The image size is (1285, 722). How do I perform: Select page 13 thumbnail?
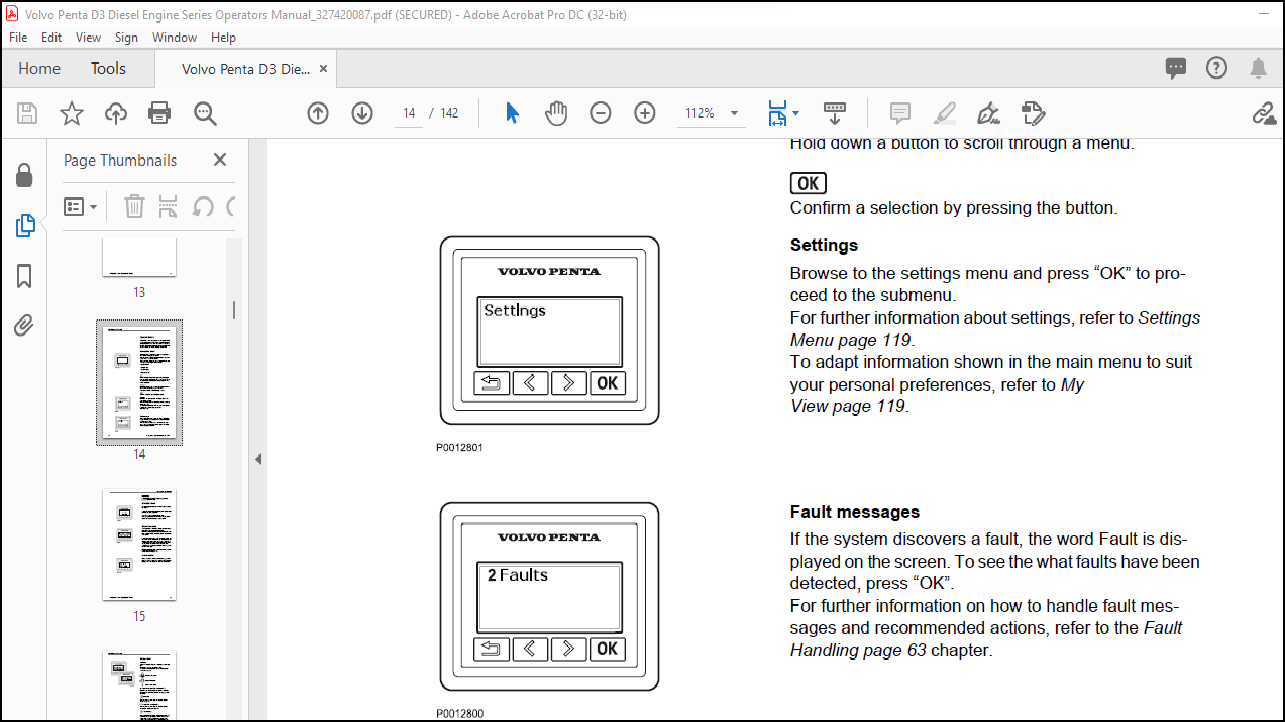139,257
